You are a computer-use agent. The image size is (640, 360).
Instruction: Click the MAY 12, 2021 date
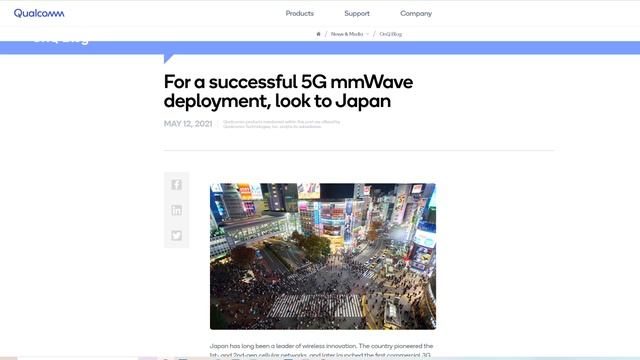(188, 124)
